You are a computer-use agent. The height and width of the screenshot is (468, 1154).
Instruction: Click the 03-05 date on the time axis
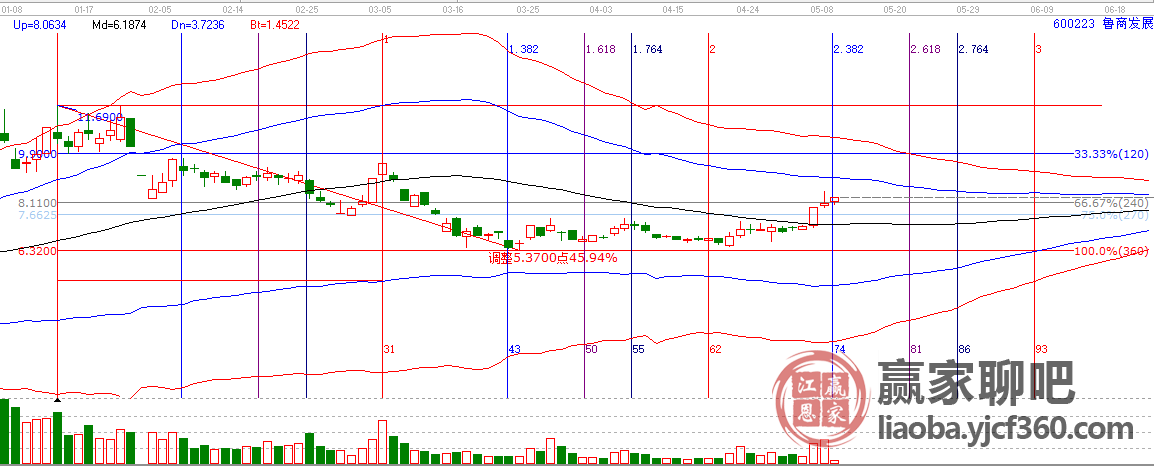click(380, 10)
